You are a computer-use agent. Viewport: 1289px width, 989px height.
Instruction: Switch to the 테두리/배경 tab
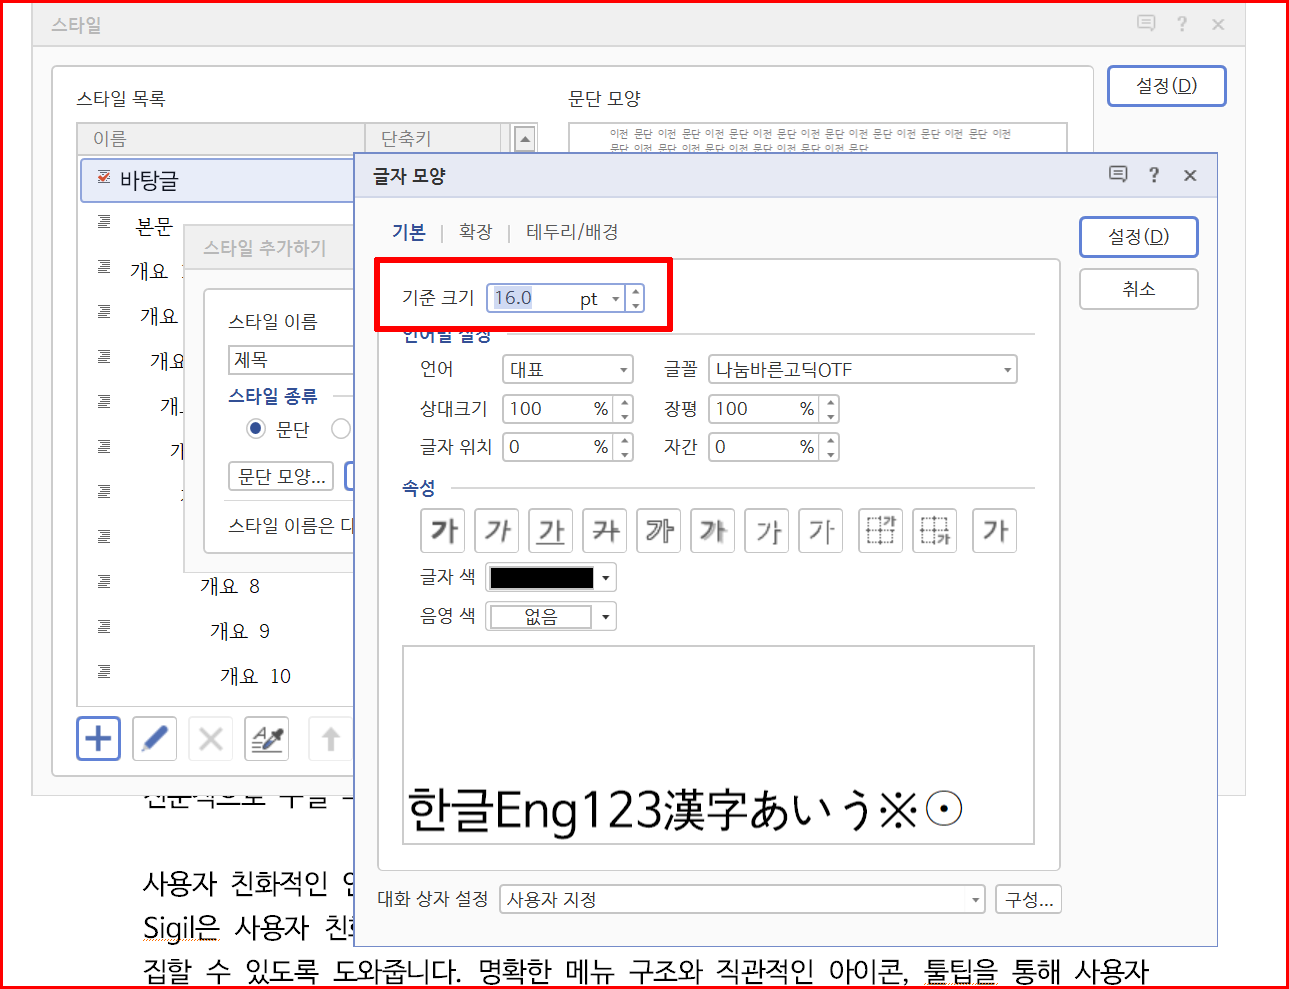tap(572, 232)
